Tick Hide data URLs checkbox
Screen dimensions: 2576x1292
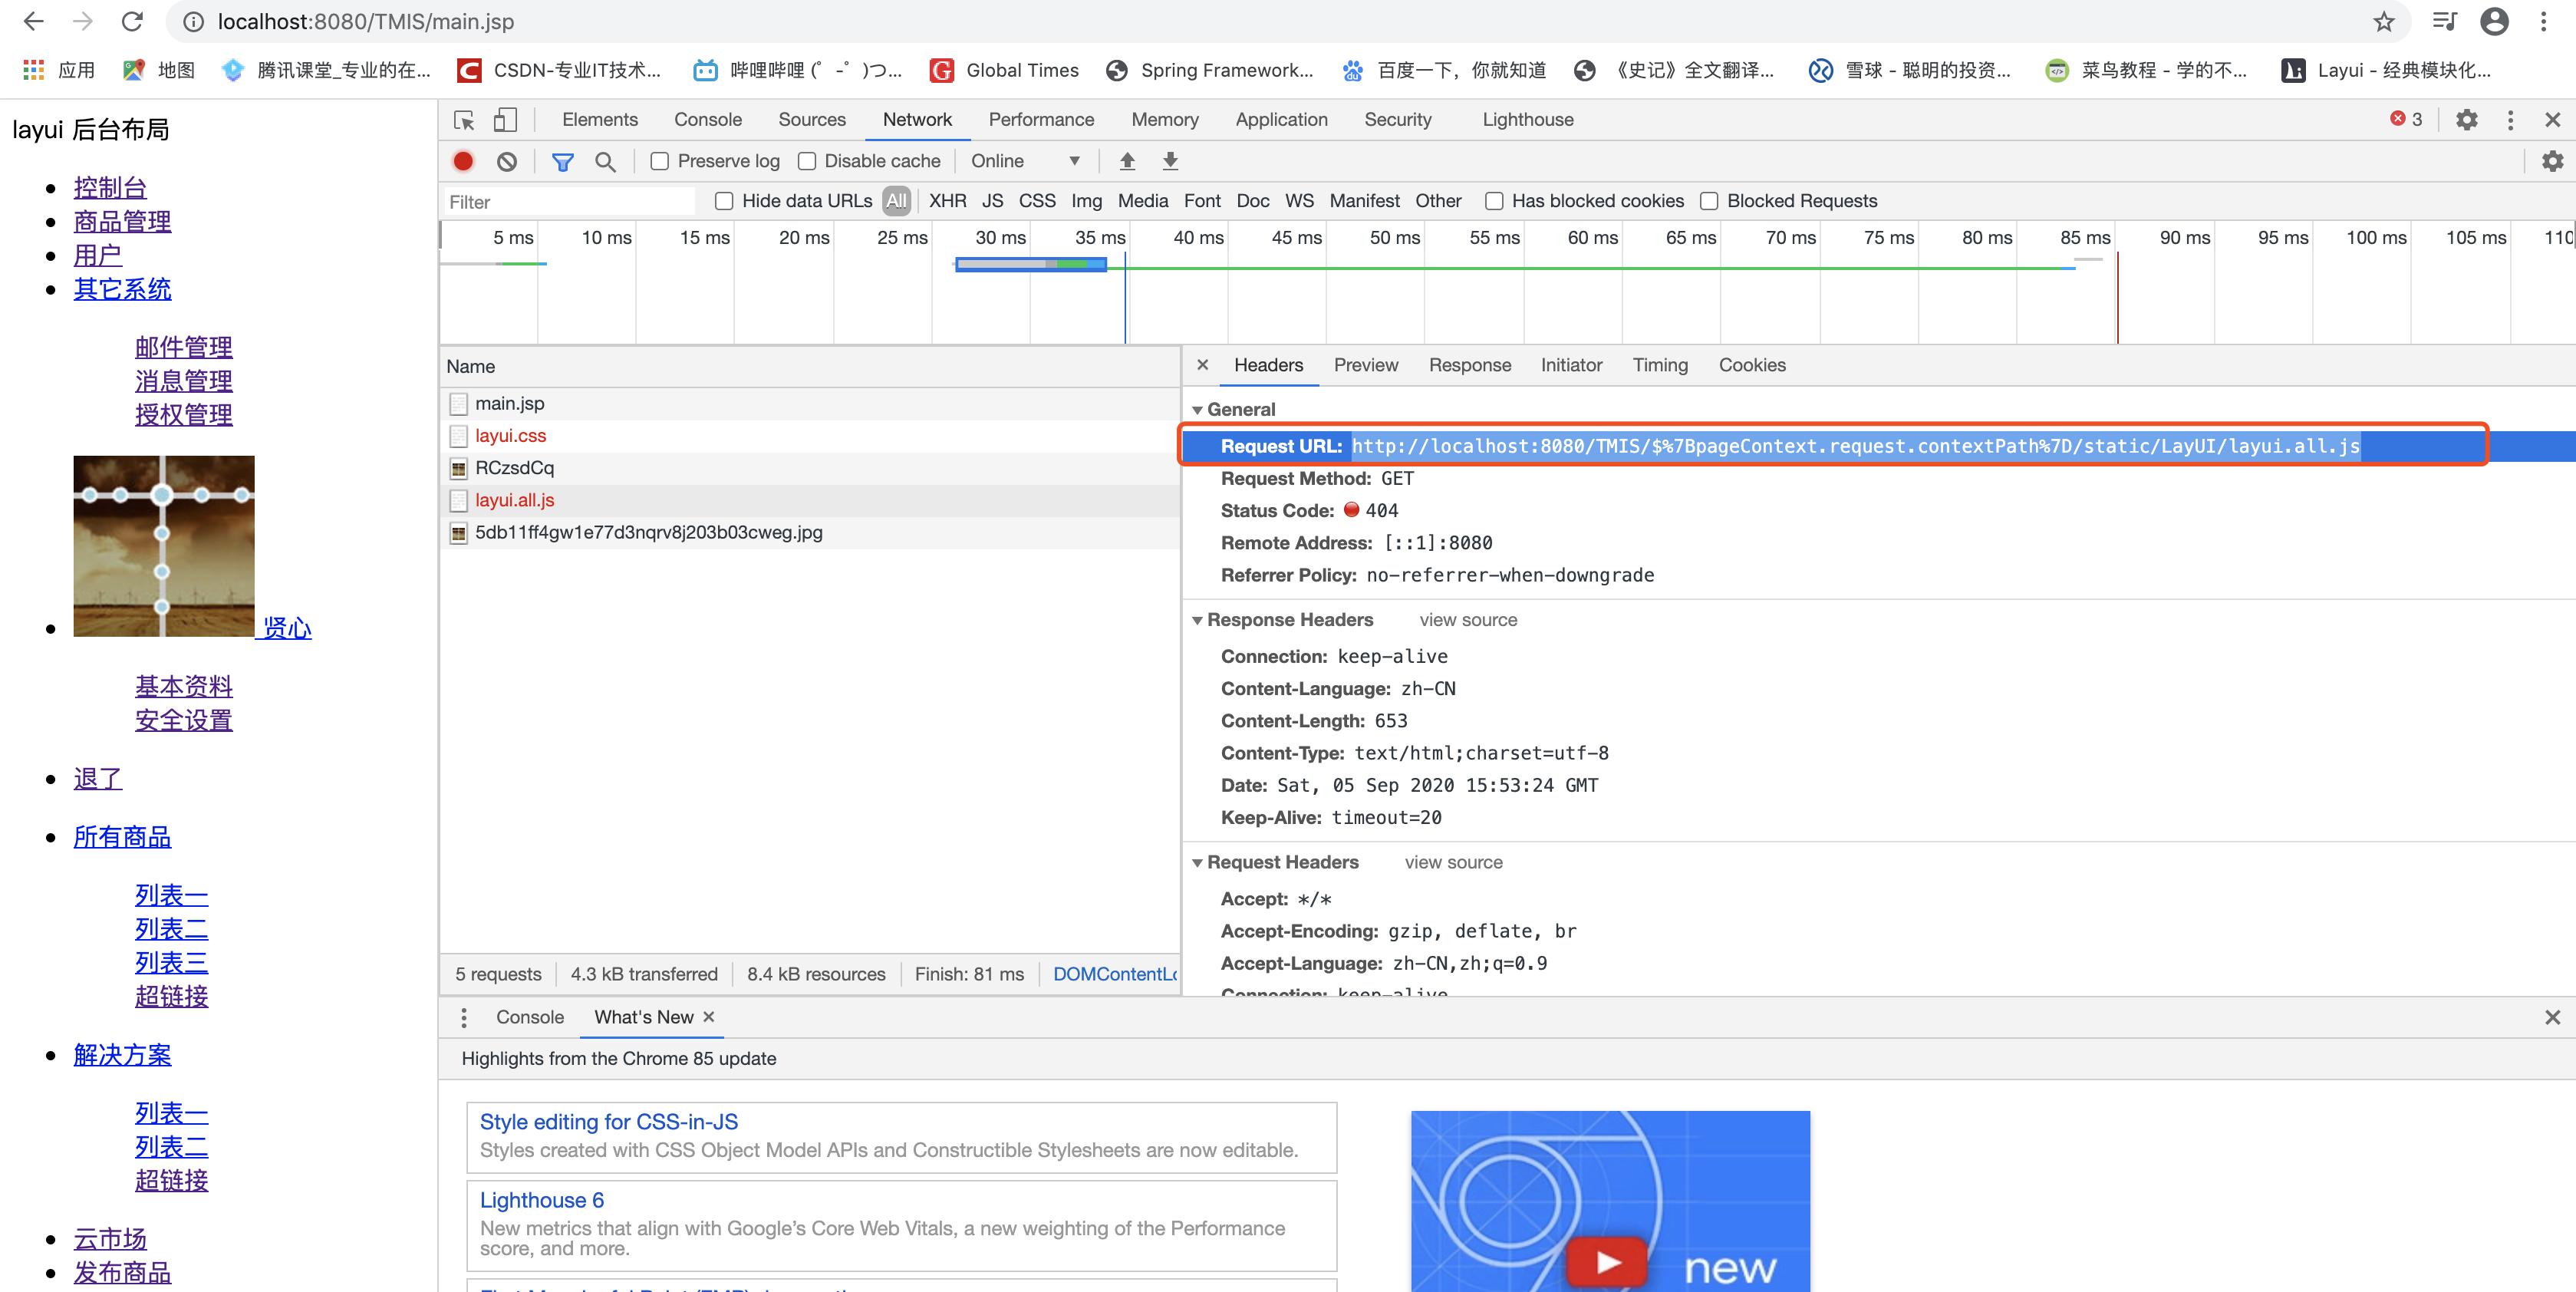click(724, 201)
